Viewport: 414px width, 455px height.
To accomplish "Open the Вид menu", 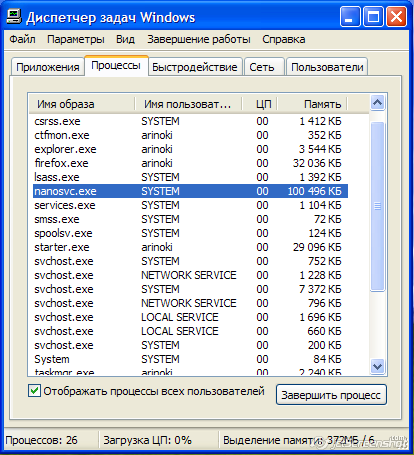I will (125, 39).
